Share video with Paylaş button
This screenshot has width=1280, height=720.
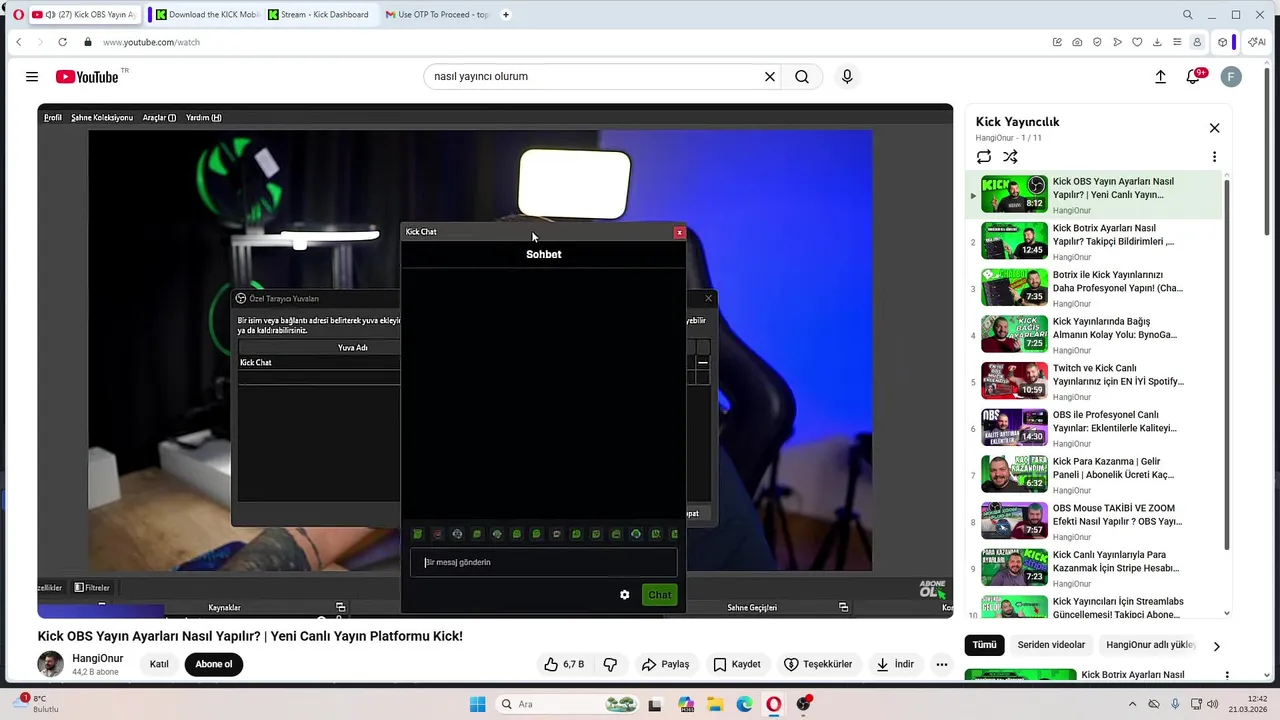pyautogui.click(x=665, y=664)
